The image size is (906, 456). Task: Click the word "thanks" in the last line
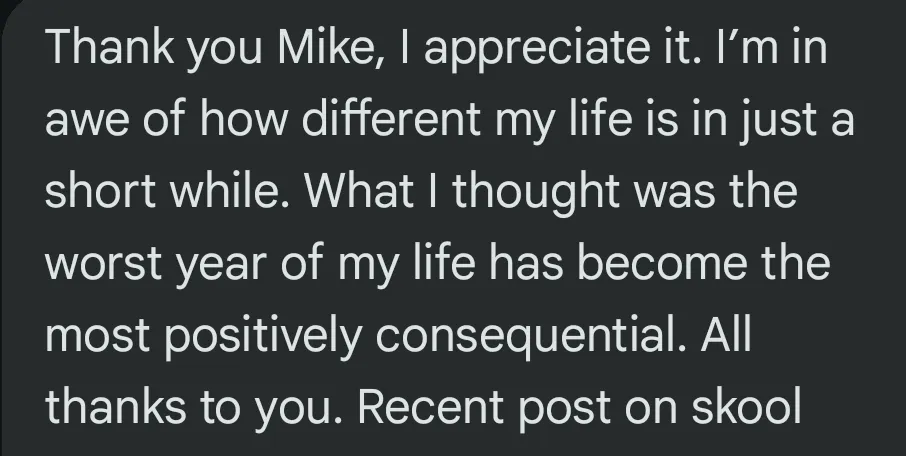[x=116, y=406]
